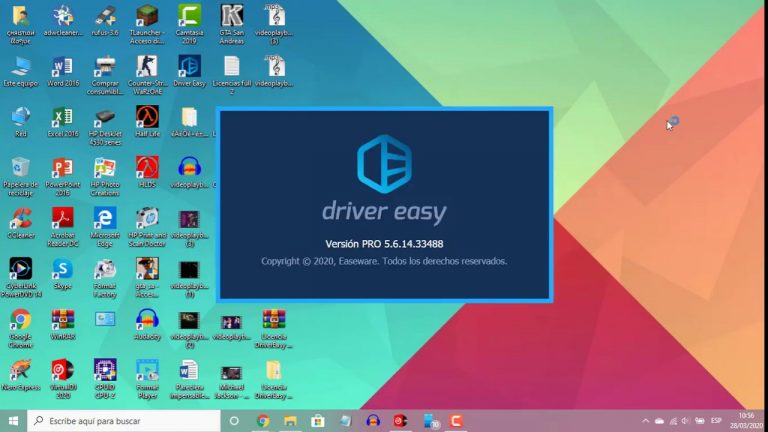The image size is (768, 432).
Task: Select the christian user folder icon
Action: 21,24
